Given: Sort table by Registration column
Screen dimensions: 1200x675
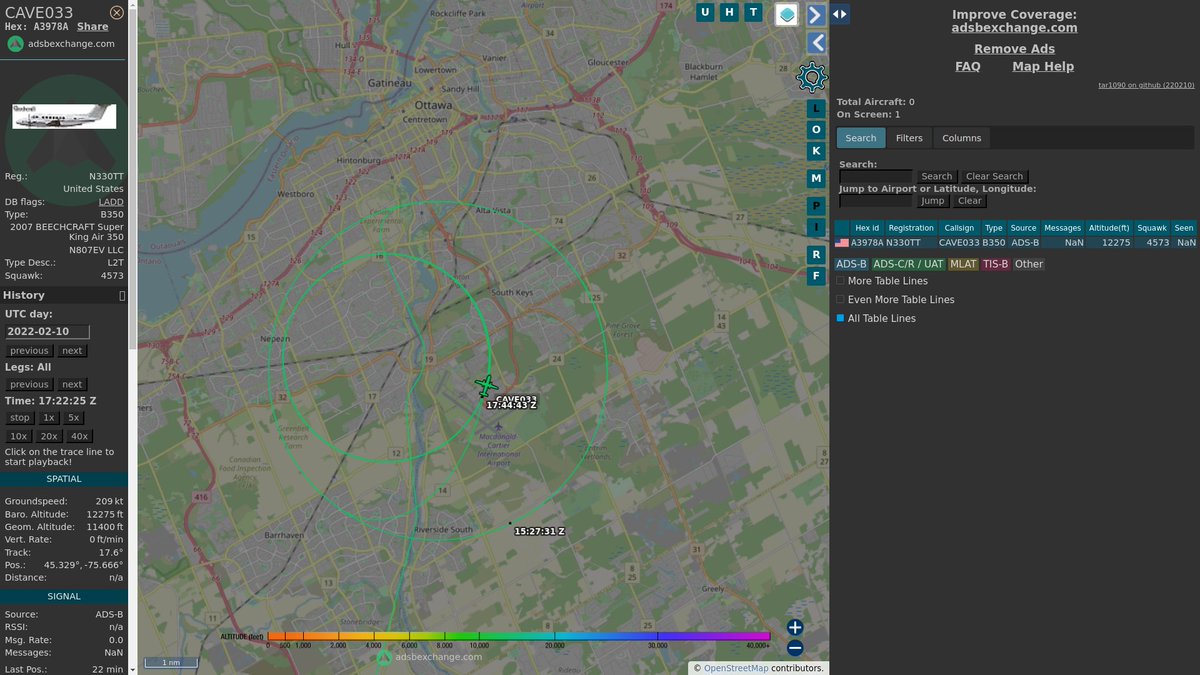Looking at the screenshot, I should pyautogui.click(x=911, y=228).
